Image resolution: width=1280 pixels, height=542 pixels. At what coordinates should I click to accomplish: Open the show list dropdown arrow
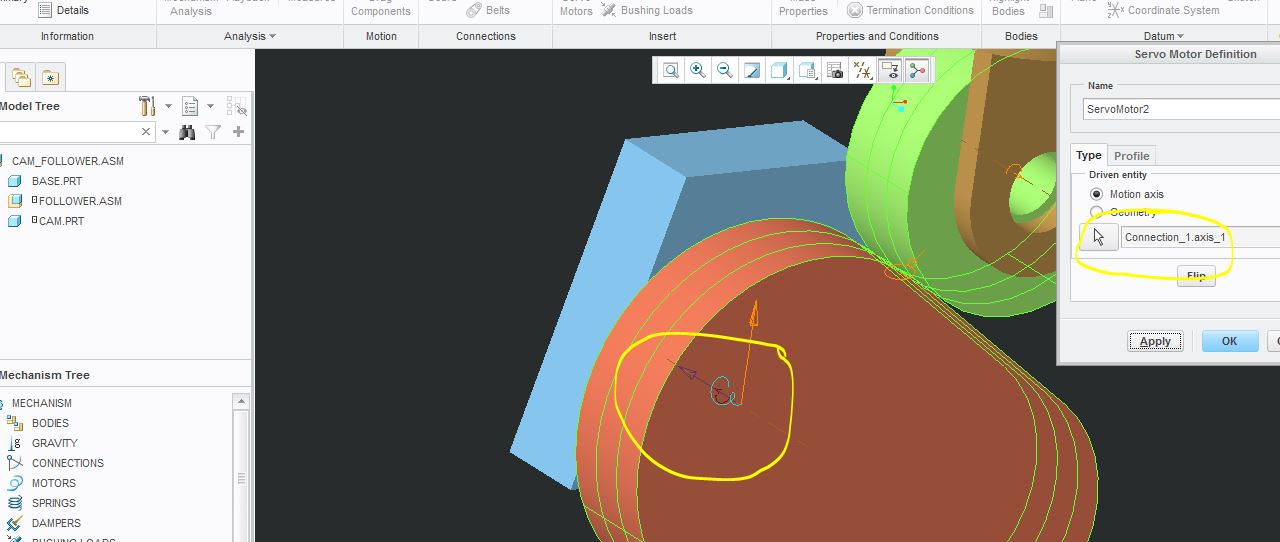[210, 106]
